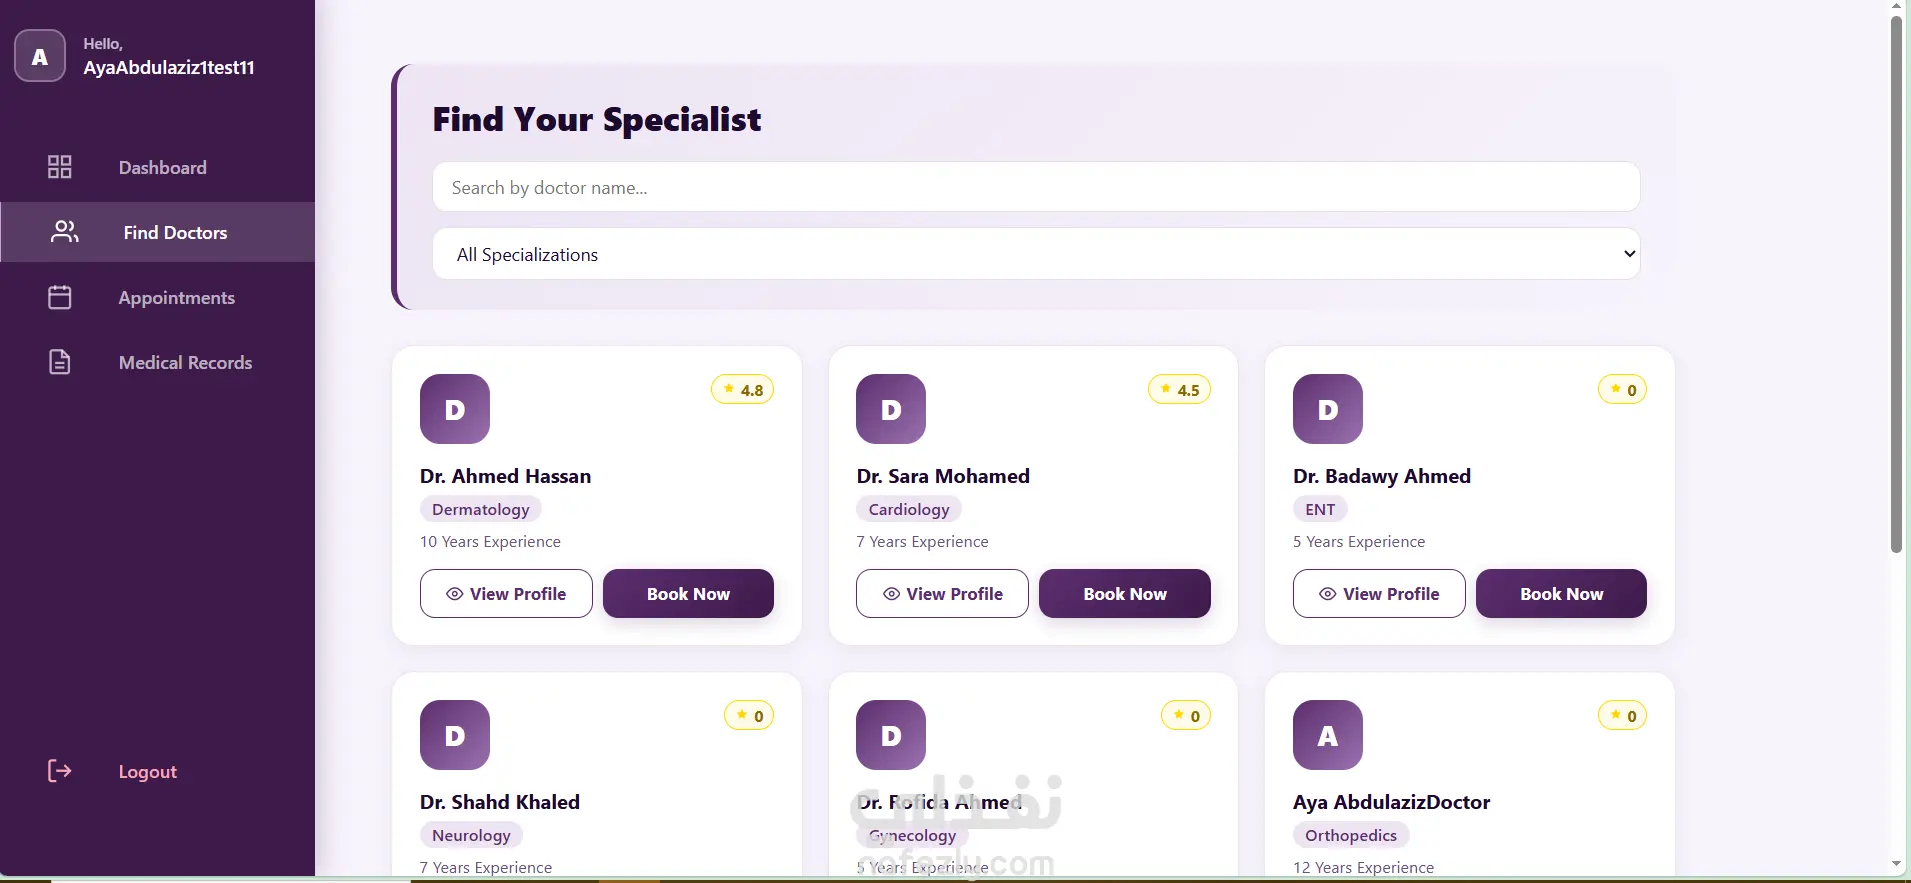Open the All Specializations dropdown
This screenshot has height=883, width=1911.
(1036, 254)
